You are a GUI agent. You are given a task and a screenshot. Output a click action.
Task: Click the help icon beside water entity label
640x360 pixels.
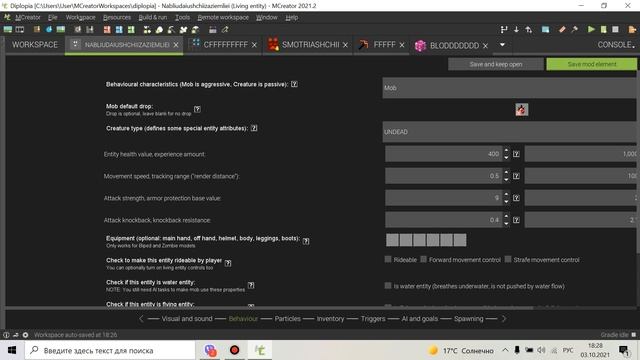[x=251, y=285]
